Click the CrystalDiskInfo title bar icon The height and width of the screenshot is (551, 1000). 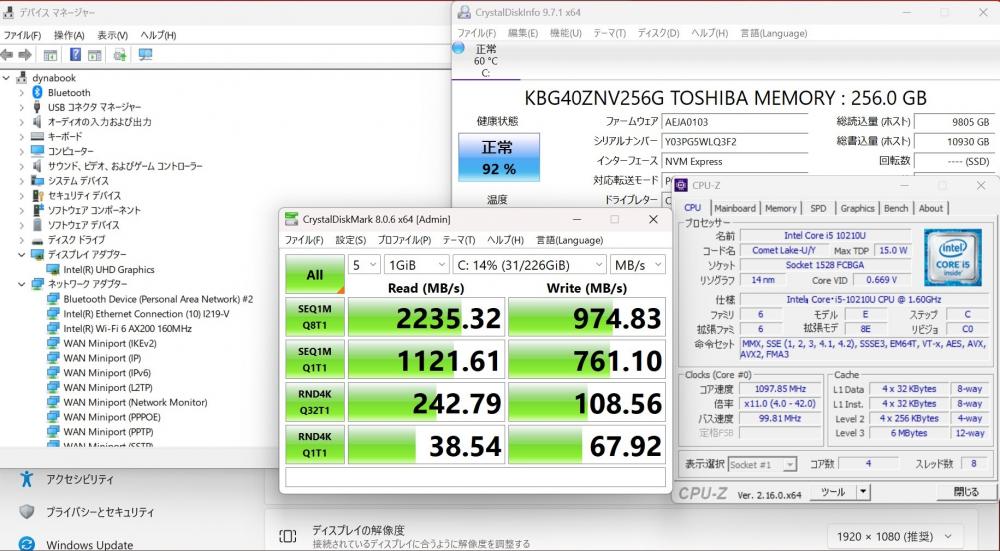464,12
